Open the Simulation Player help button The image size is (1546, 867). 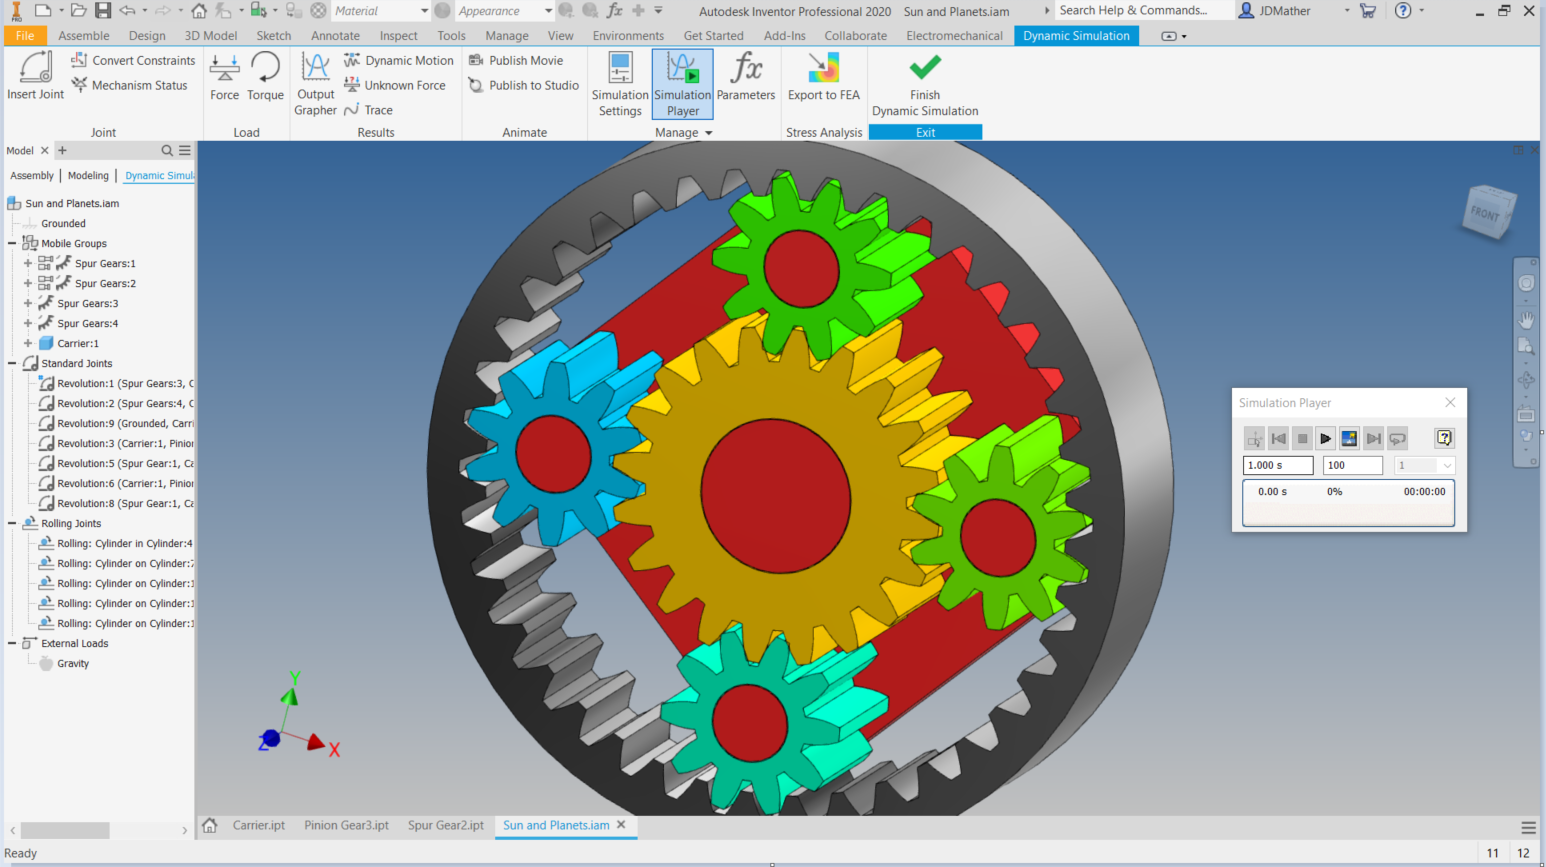click(x=1444, y=438)
